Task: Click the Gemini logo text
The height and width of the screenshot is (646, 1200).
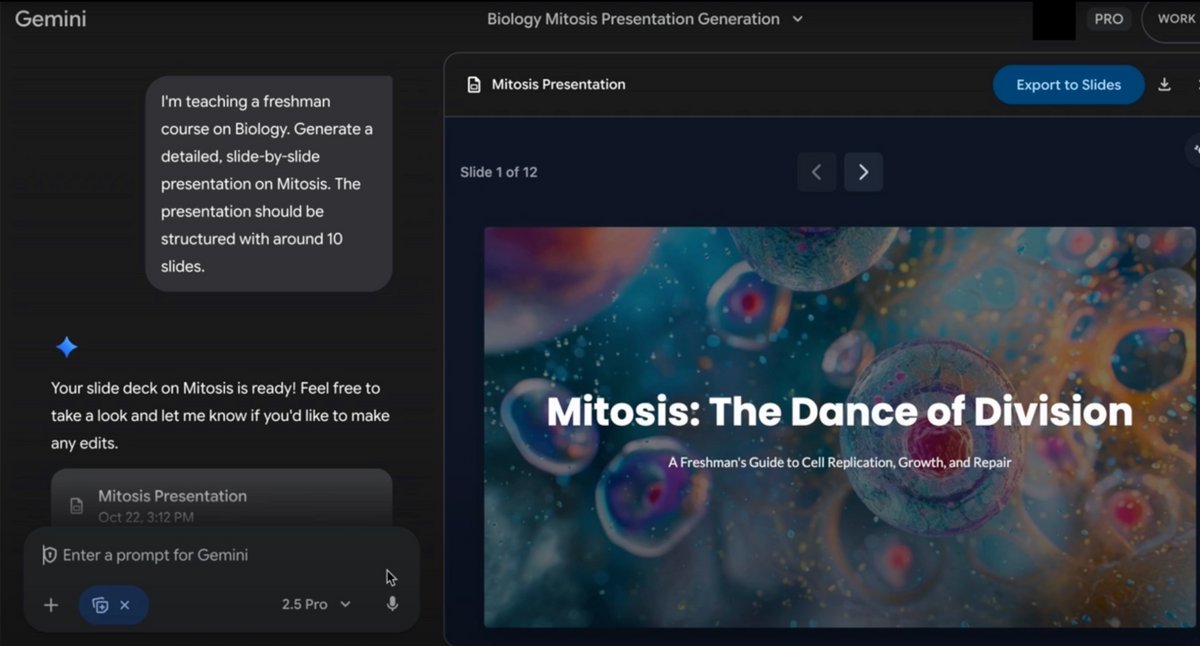Action: coord(50,19)
